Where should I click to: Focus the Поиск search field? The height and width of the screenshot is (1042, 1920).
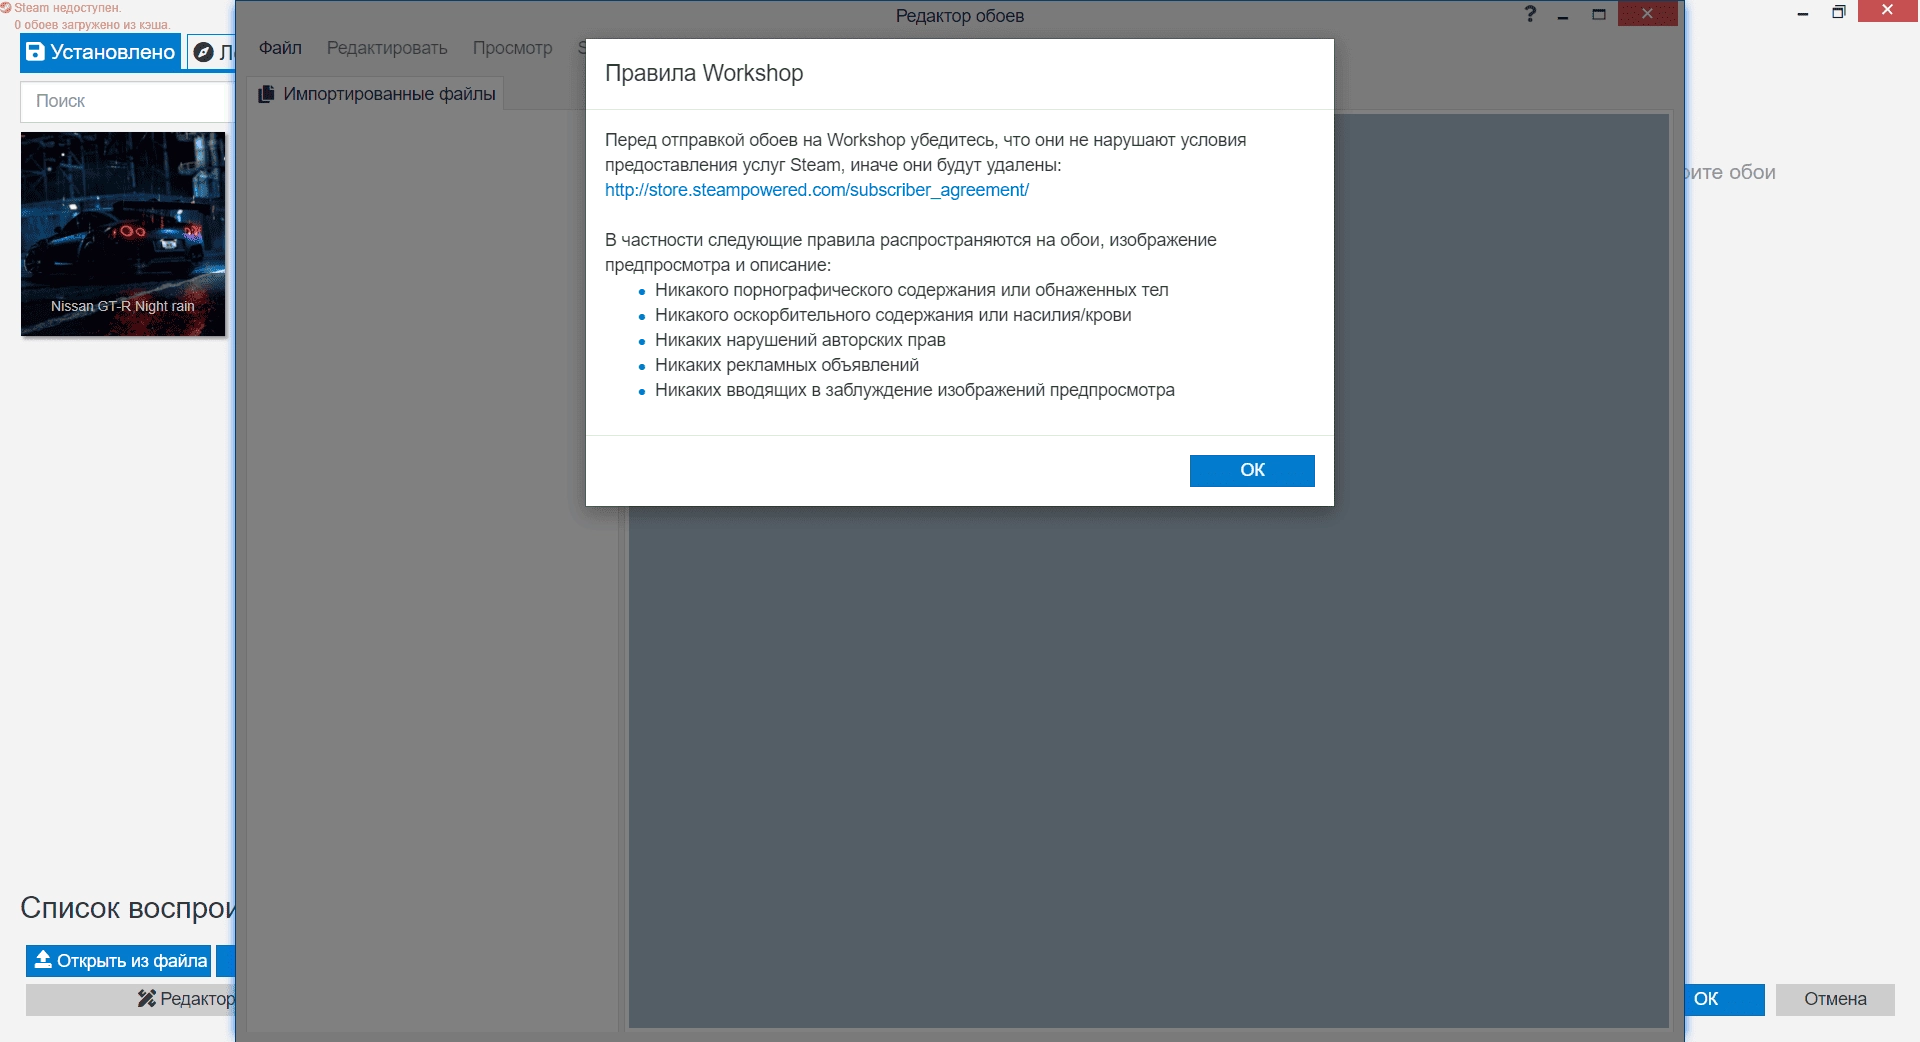click(x=127, y=101)
